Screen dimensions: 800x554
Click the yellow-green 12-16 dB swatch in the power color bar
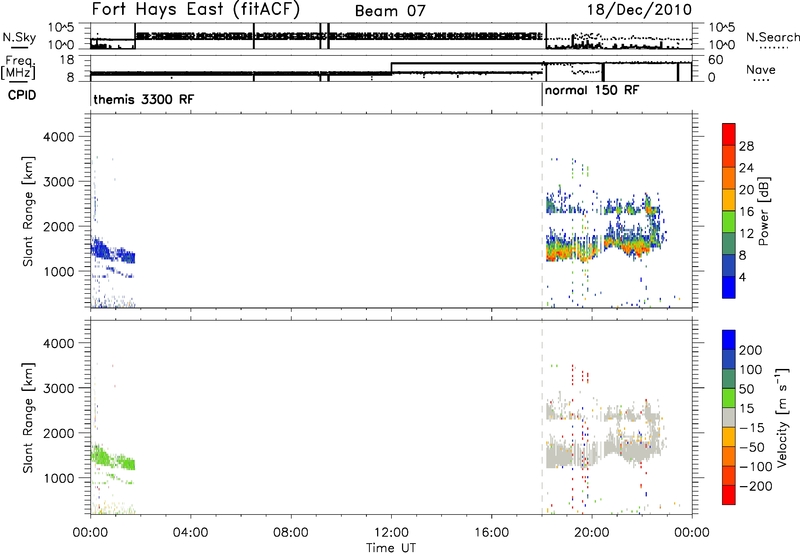(x=729, y=222)
